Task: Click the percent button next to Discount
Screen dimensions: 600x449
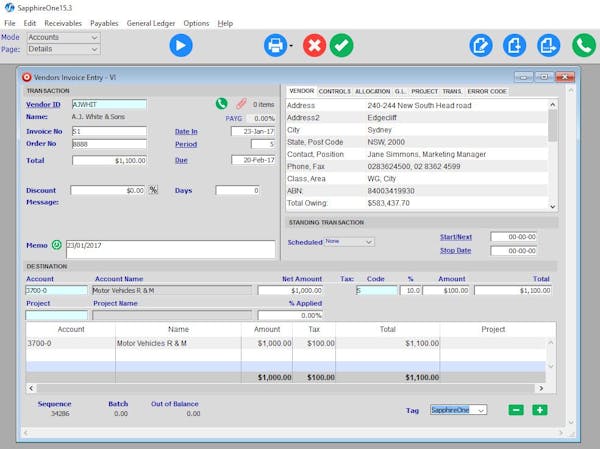Action: [153, 190]
